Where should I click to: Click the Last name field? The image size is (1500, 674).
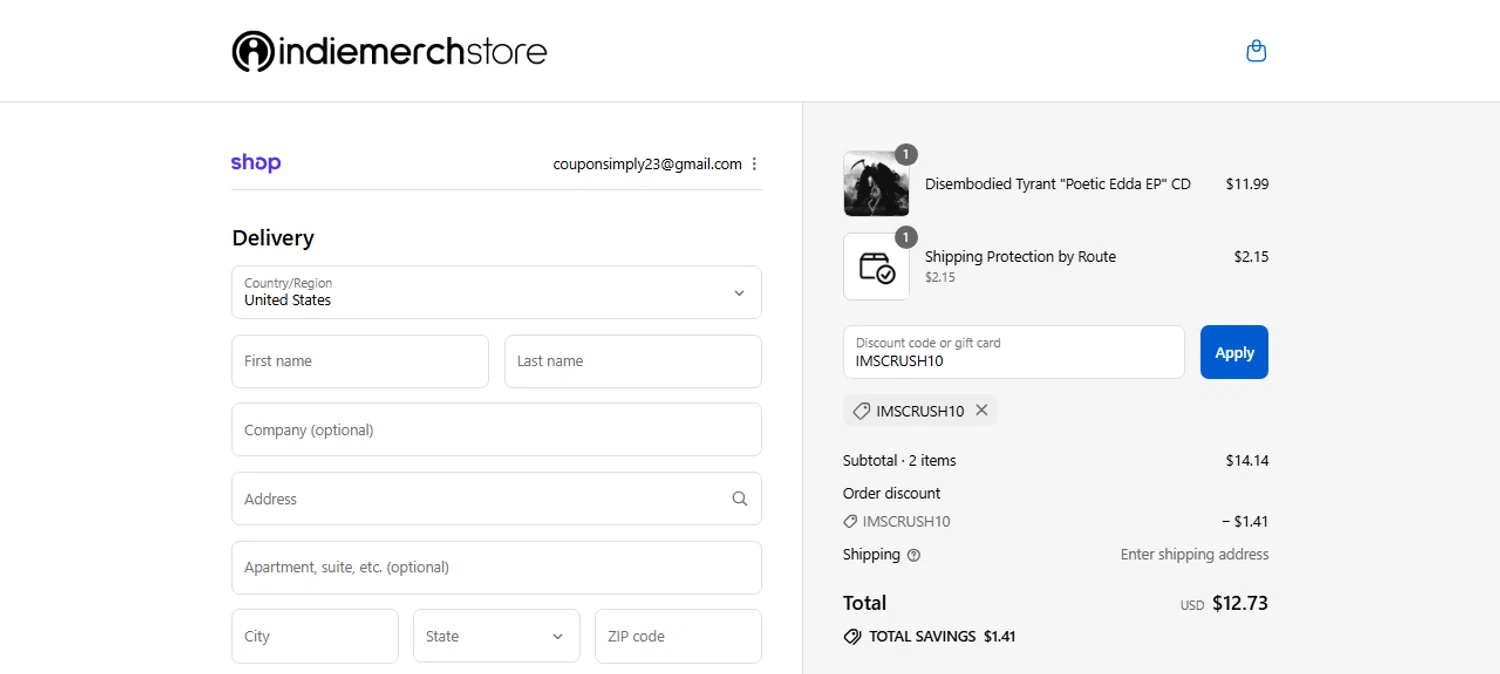[x=633, y=361]
